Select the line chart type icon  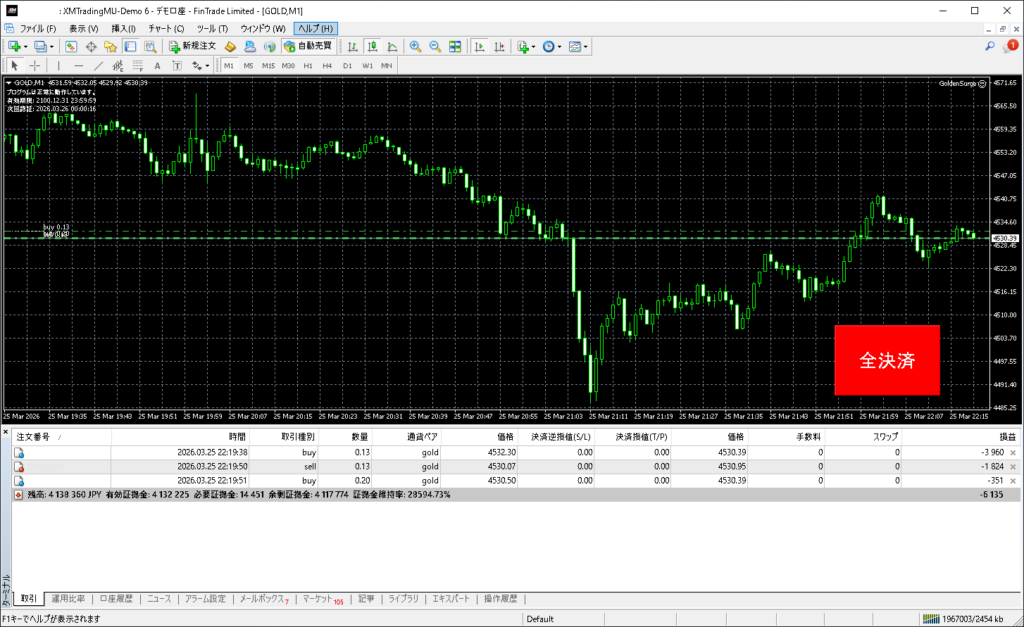point(391,46)
